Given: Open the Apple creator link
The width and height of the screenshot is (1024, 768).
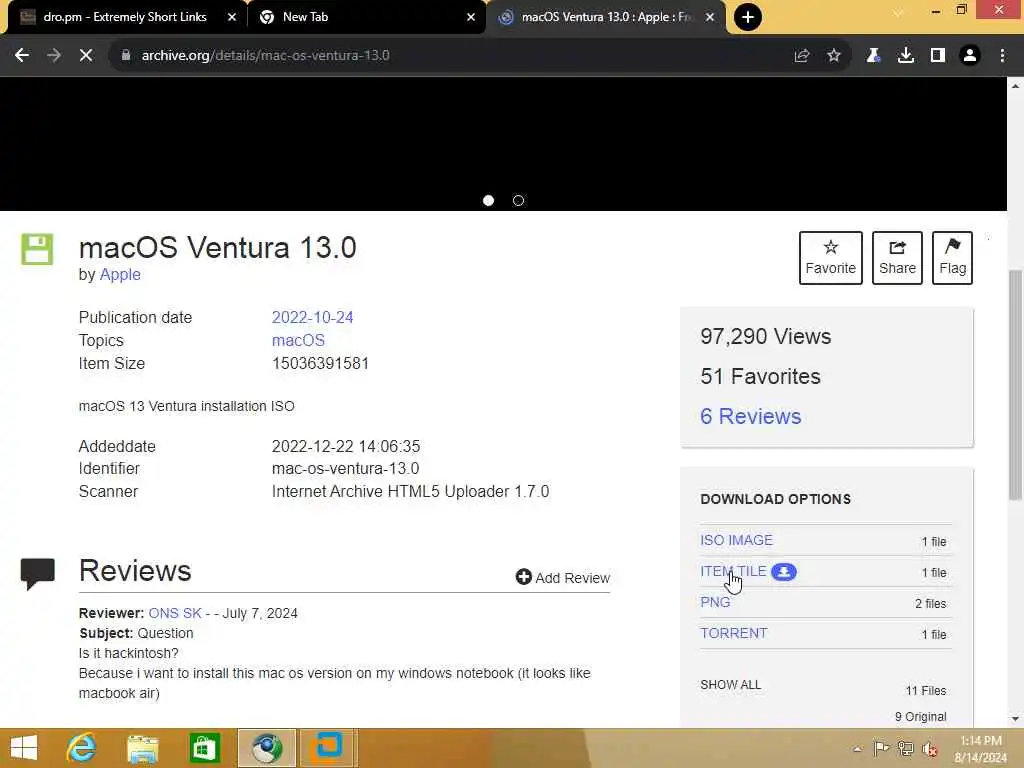Looking at the screenshot, I should tap(120, 274).
